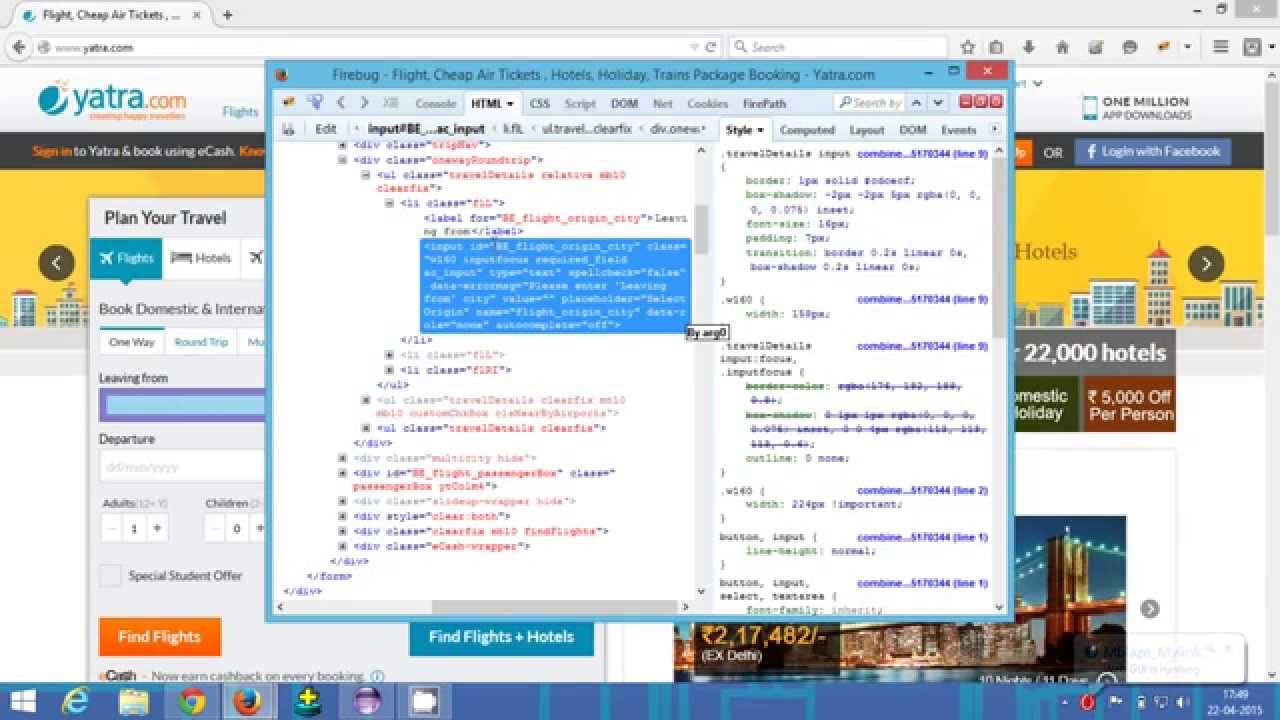The image size is (1280, 720).
Task: Select the highlighted BE_flight_origin_city input node
Action: pyautogui.click(x=555, y=285)
